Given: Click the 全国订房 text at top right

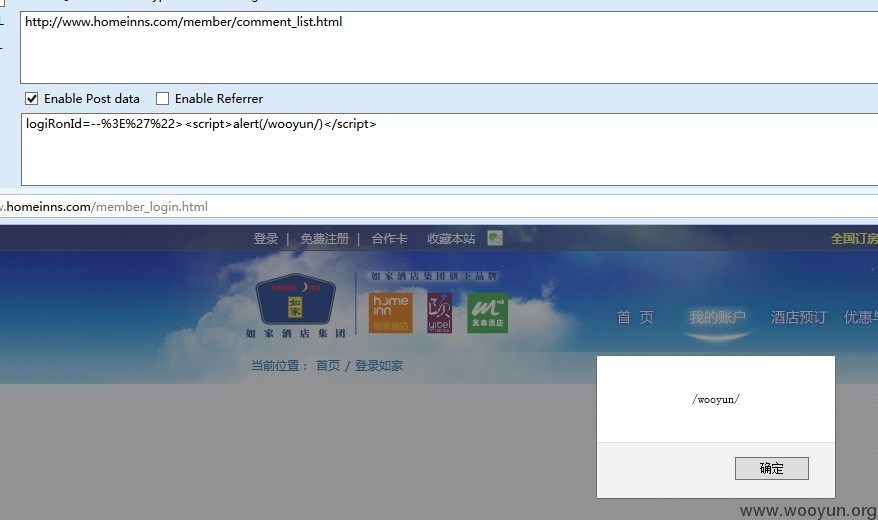Looking at the screenshot, I should tap(854, 239).
